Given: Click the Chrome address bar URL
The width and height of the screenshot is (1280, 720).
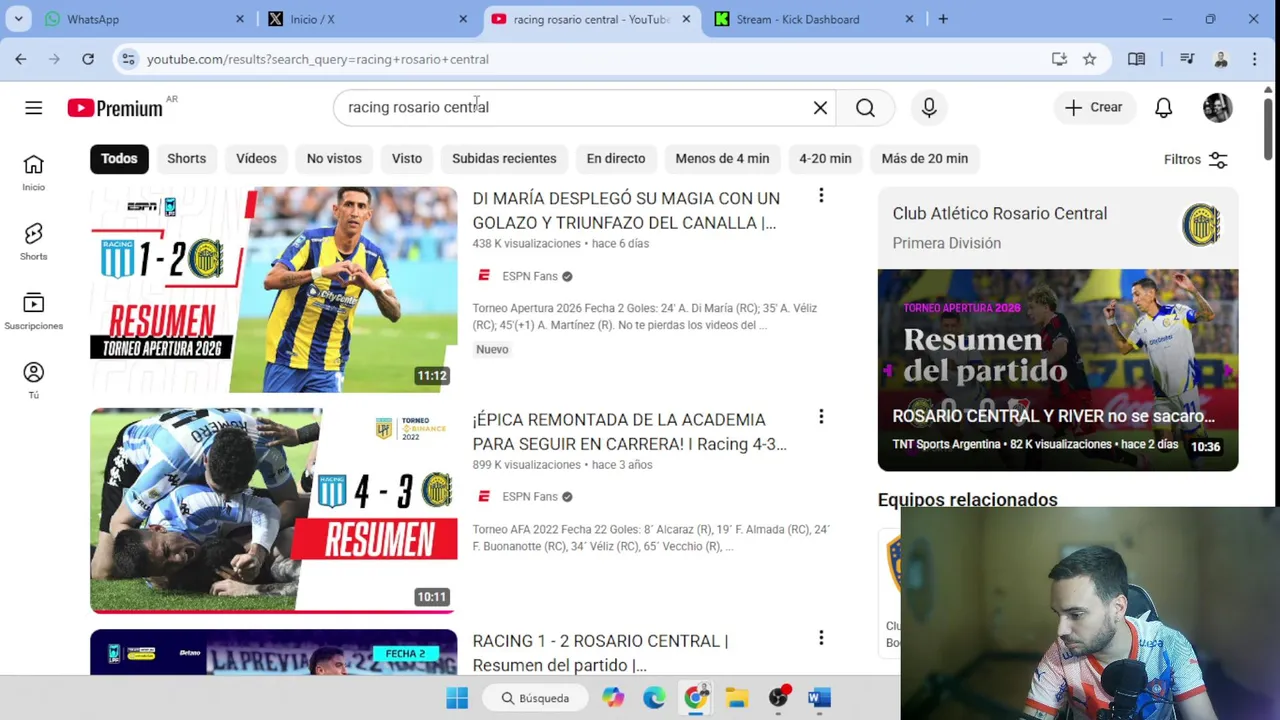Looking at the screenshot, I should pyautogui.click(x=318, y=59).
